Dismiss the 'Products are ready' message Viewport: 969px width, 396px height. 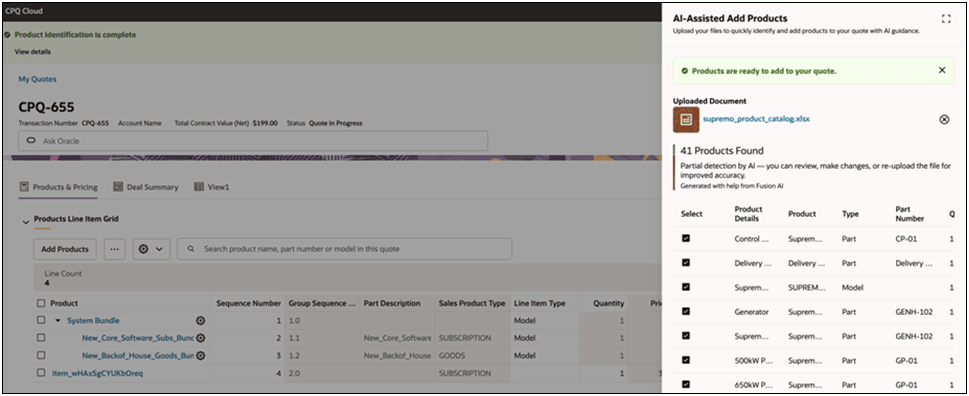click(942, 70)
